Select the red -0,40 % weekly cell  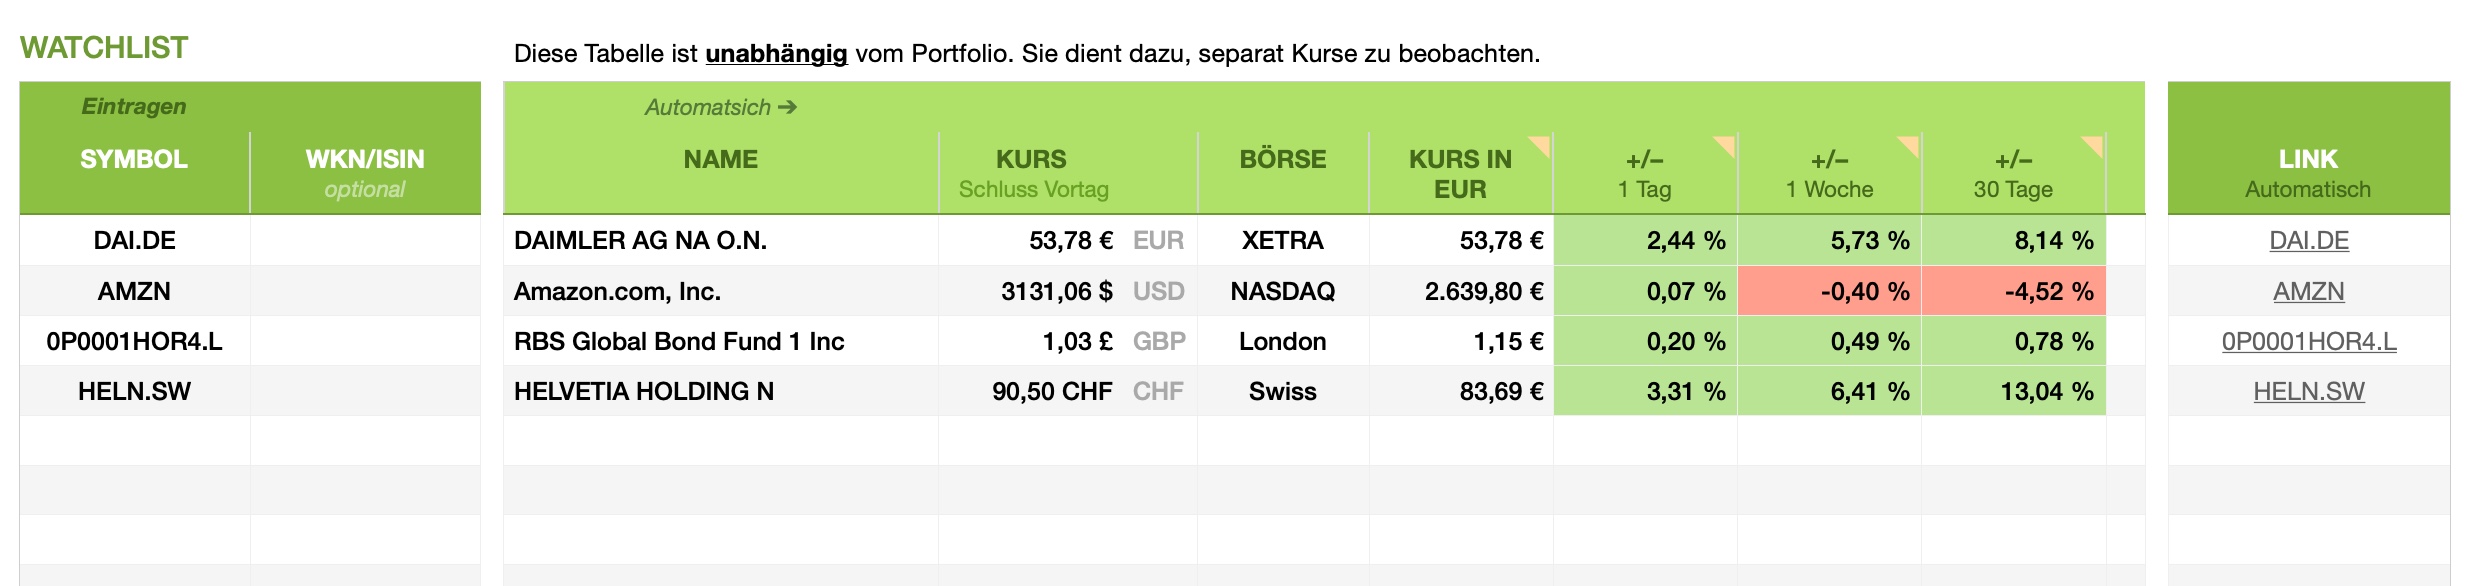(1830, 291)
